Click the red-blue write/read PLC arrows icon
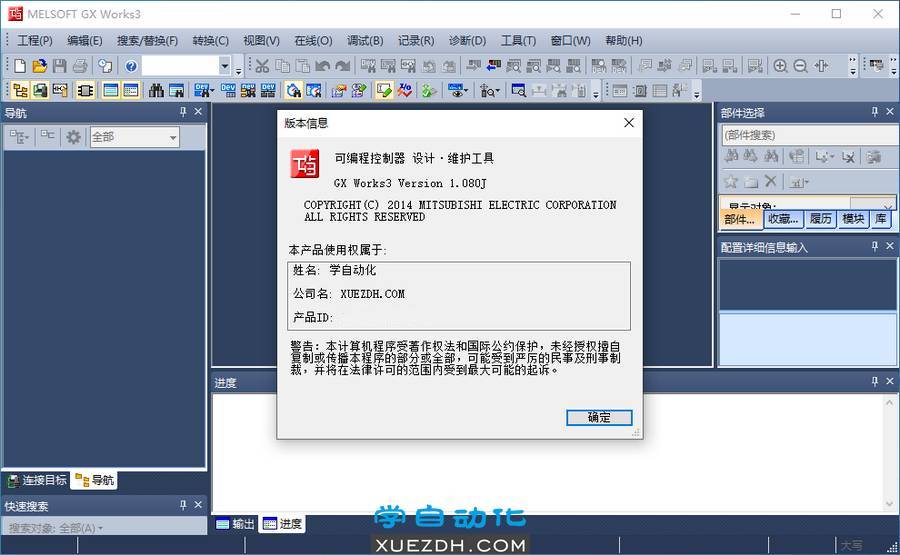Screen dimensions: 900x555 pyautogui.click(x=494, y=66)
